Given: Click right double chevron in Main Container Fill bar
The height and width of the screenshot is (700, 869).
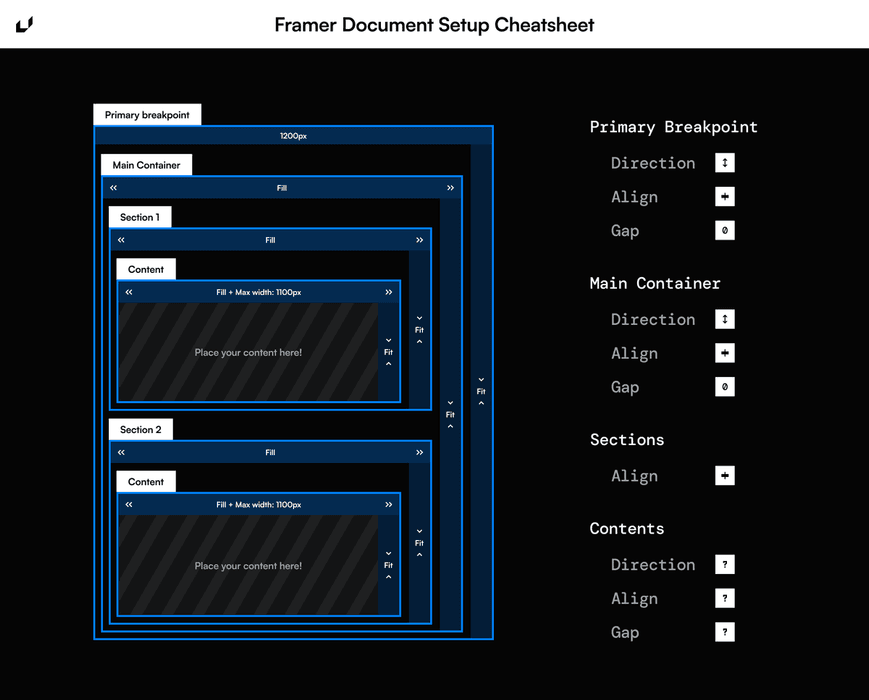Looking at the screenshot, I should tap(451, 188).
